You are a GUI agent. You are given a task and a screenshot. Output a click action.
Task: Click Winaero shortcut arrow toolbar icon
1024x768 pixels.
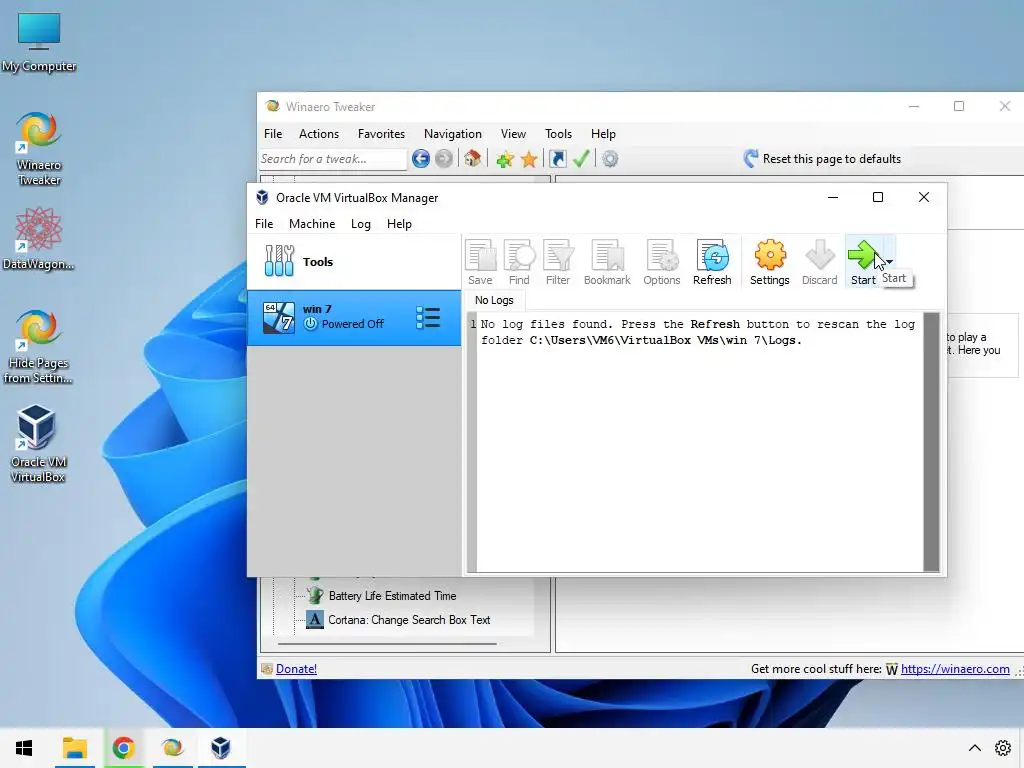click(558, 159)
